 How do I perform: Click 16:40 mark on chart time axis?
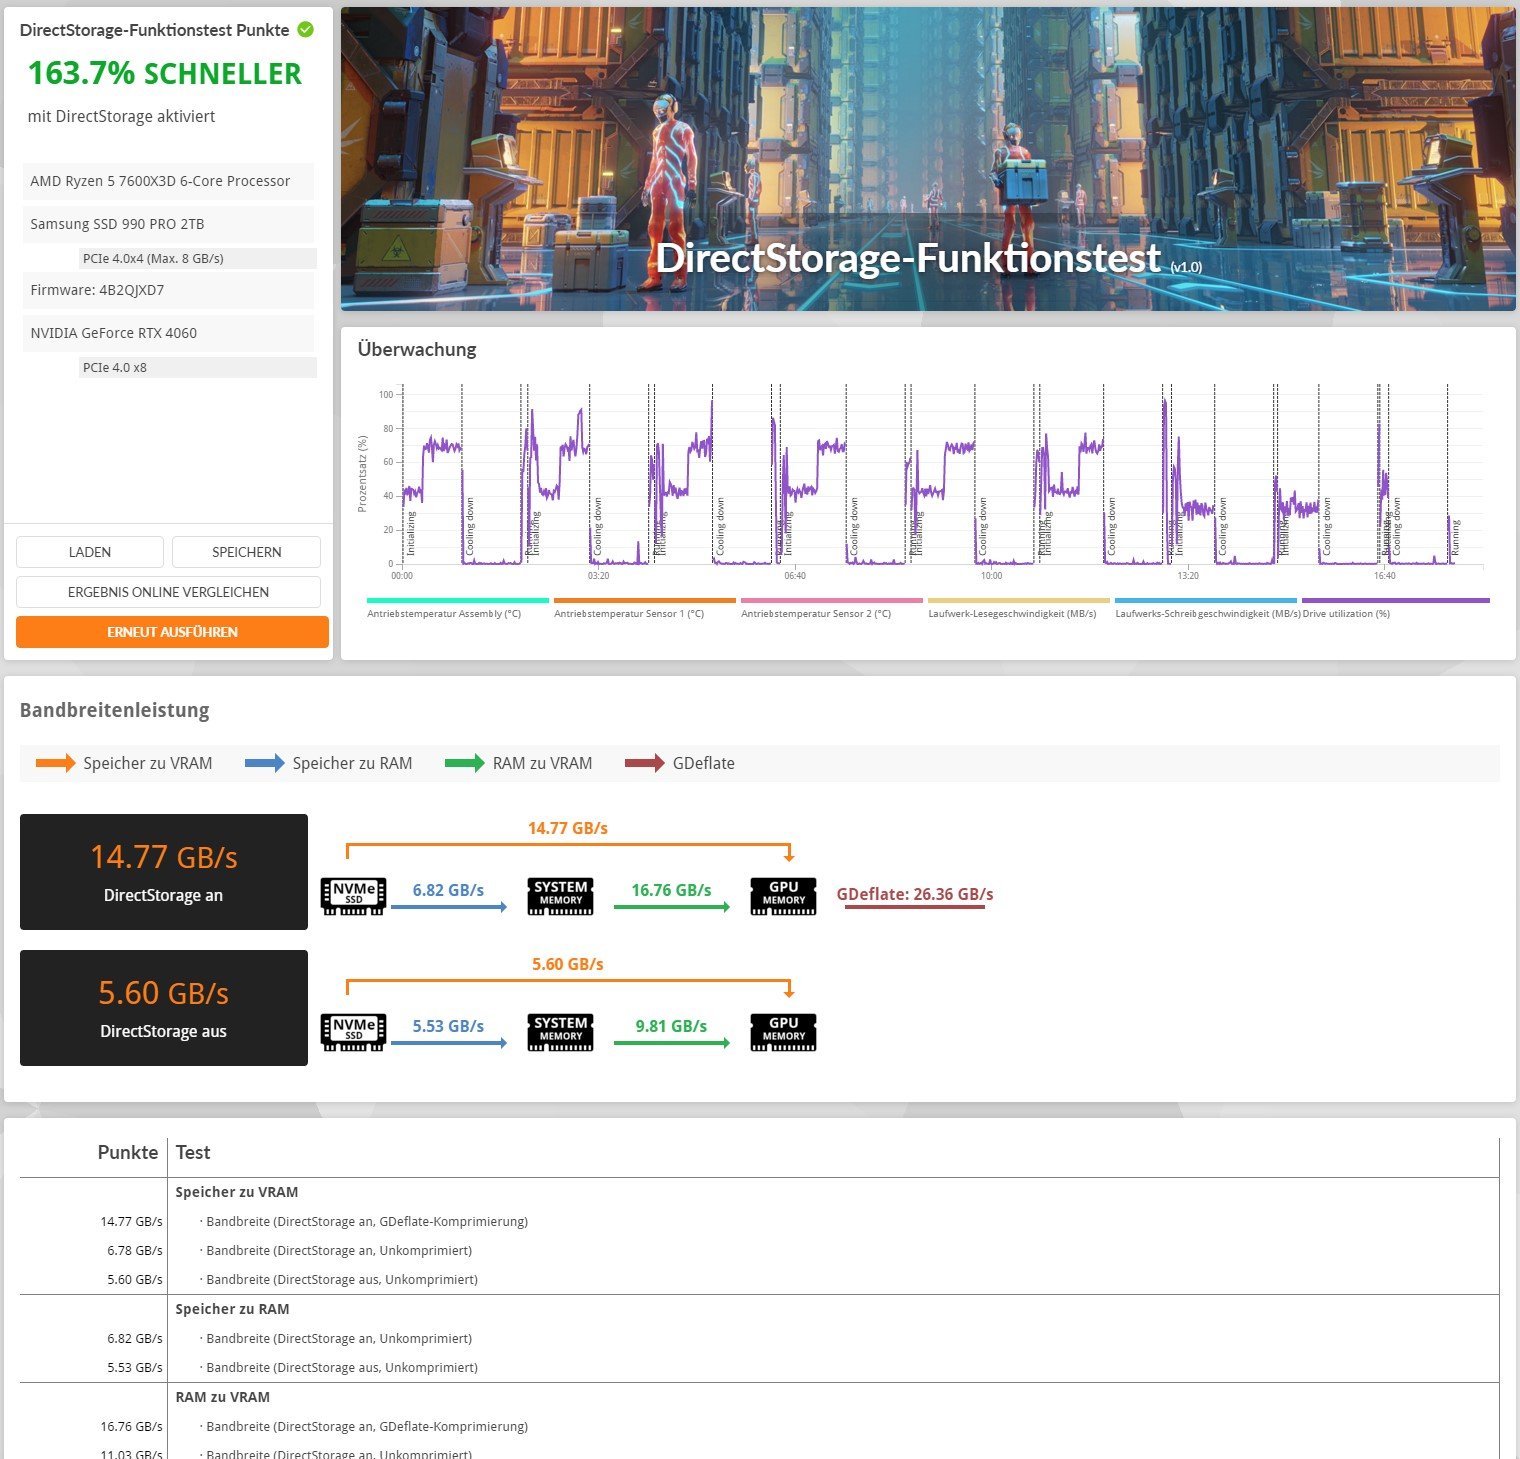(x=1384, y=576)
